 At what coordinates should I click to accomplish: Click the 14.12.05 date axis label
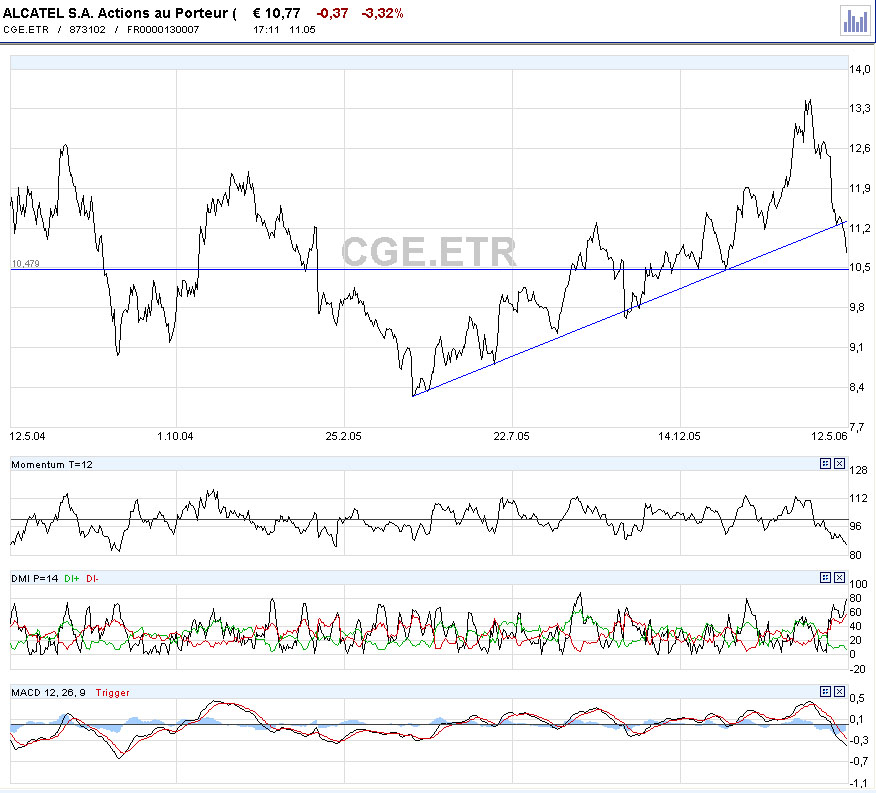coord(679,436)
